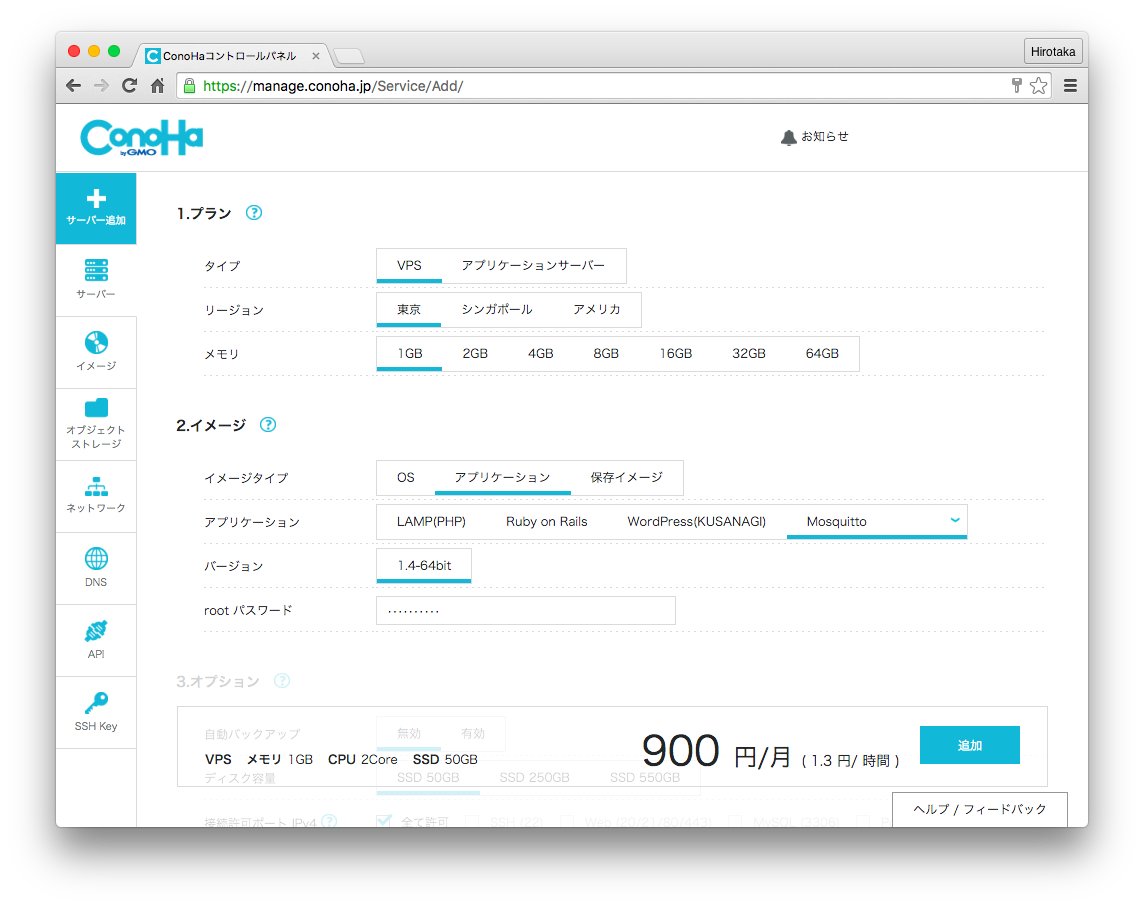Screen dimensions: 1144x907
Task: Click the ConoHa logo
Action: [142, 138]
